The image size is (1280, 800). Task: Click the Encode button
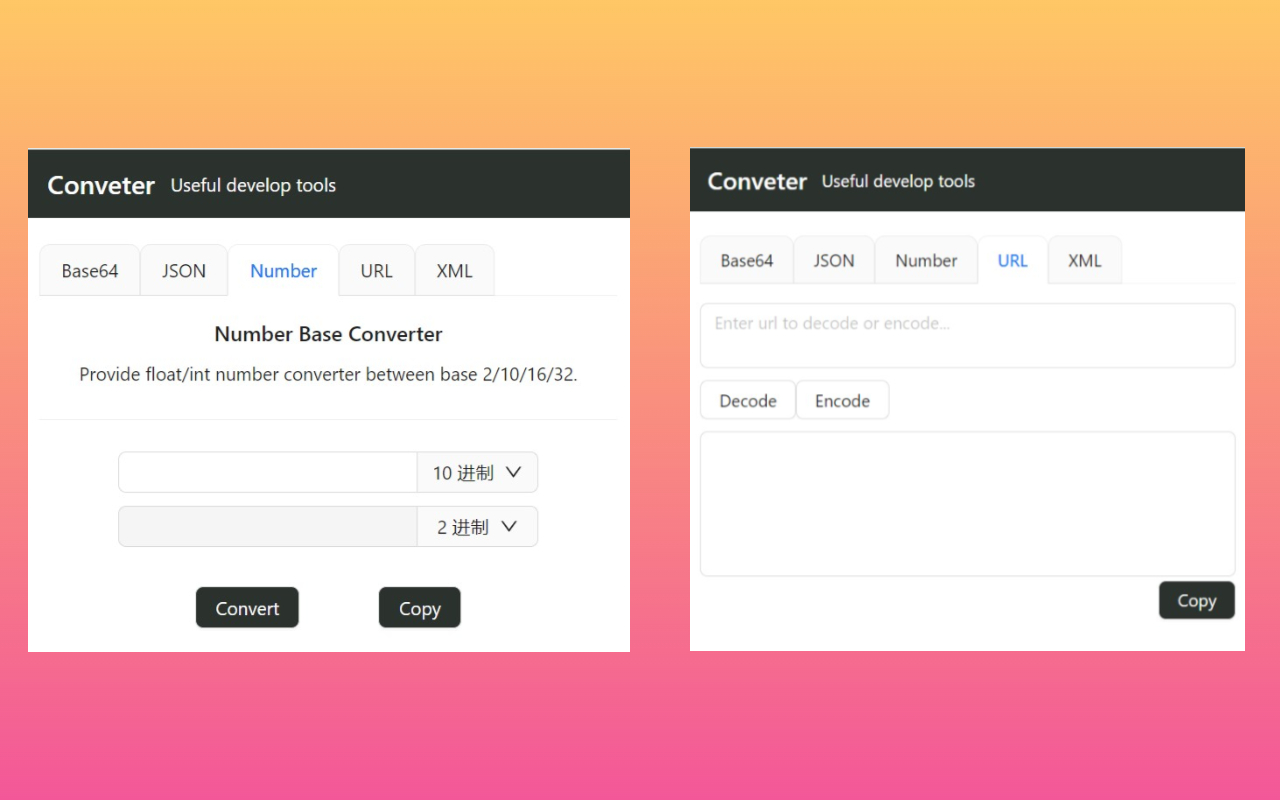pos(842,400)
